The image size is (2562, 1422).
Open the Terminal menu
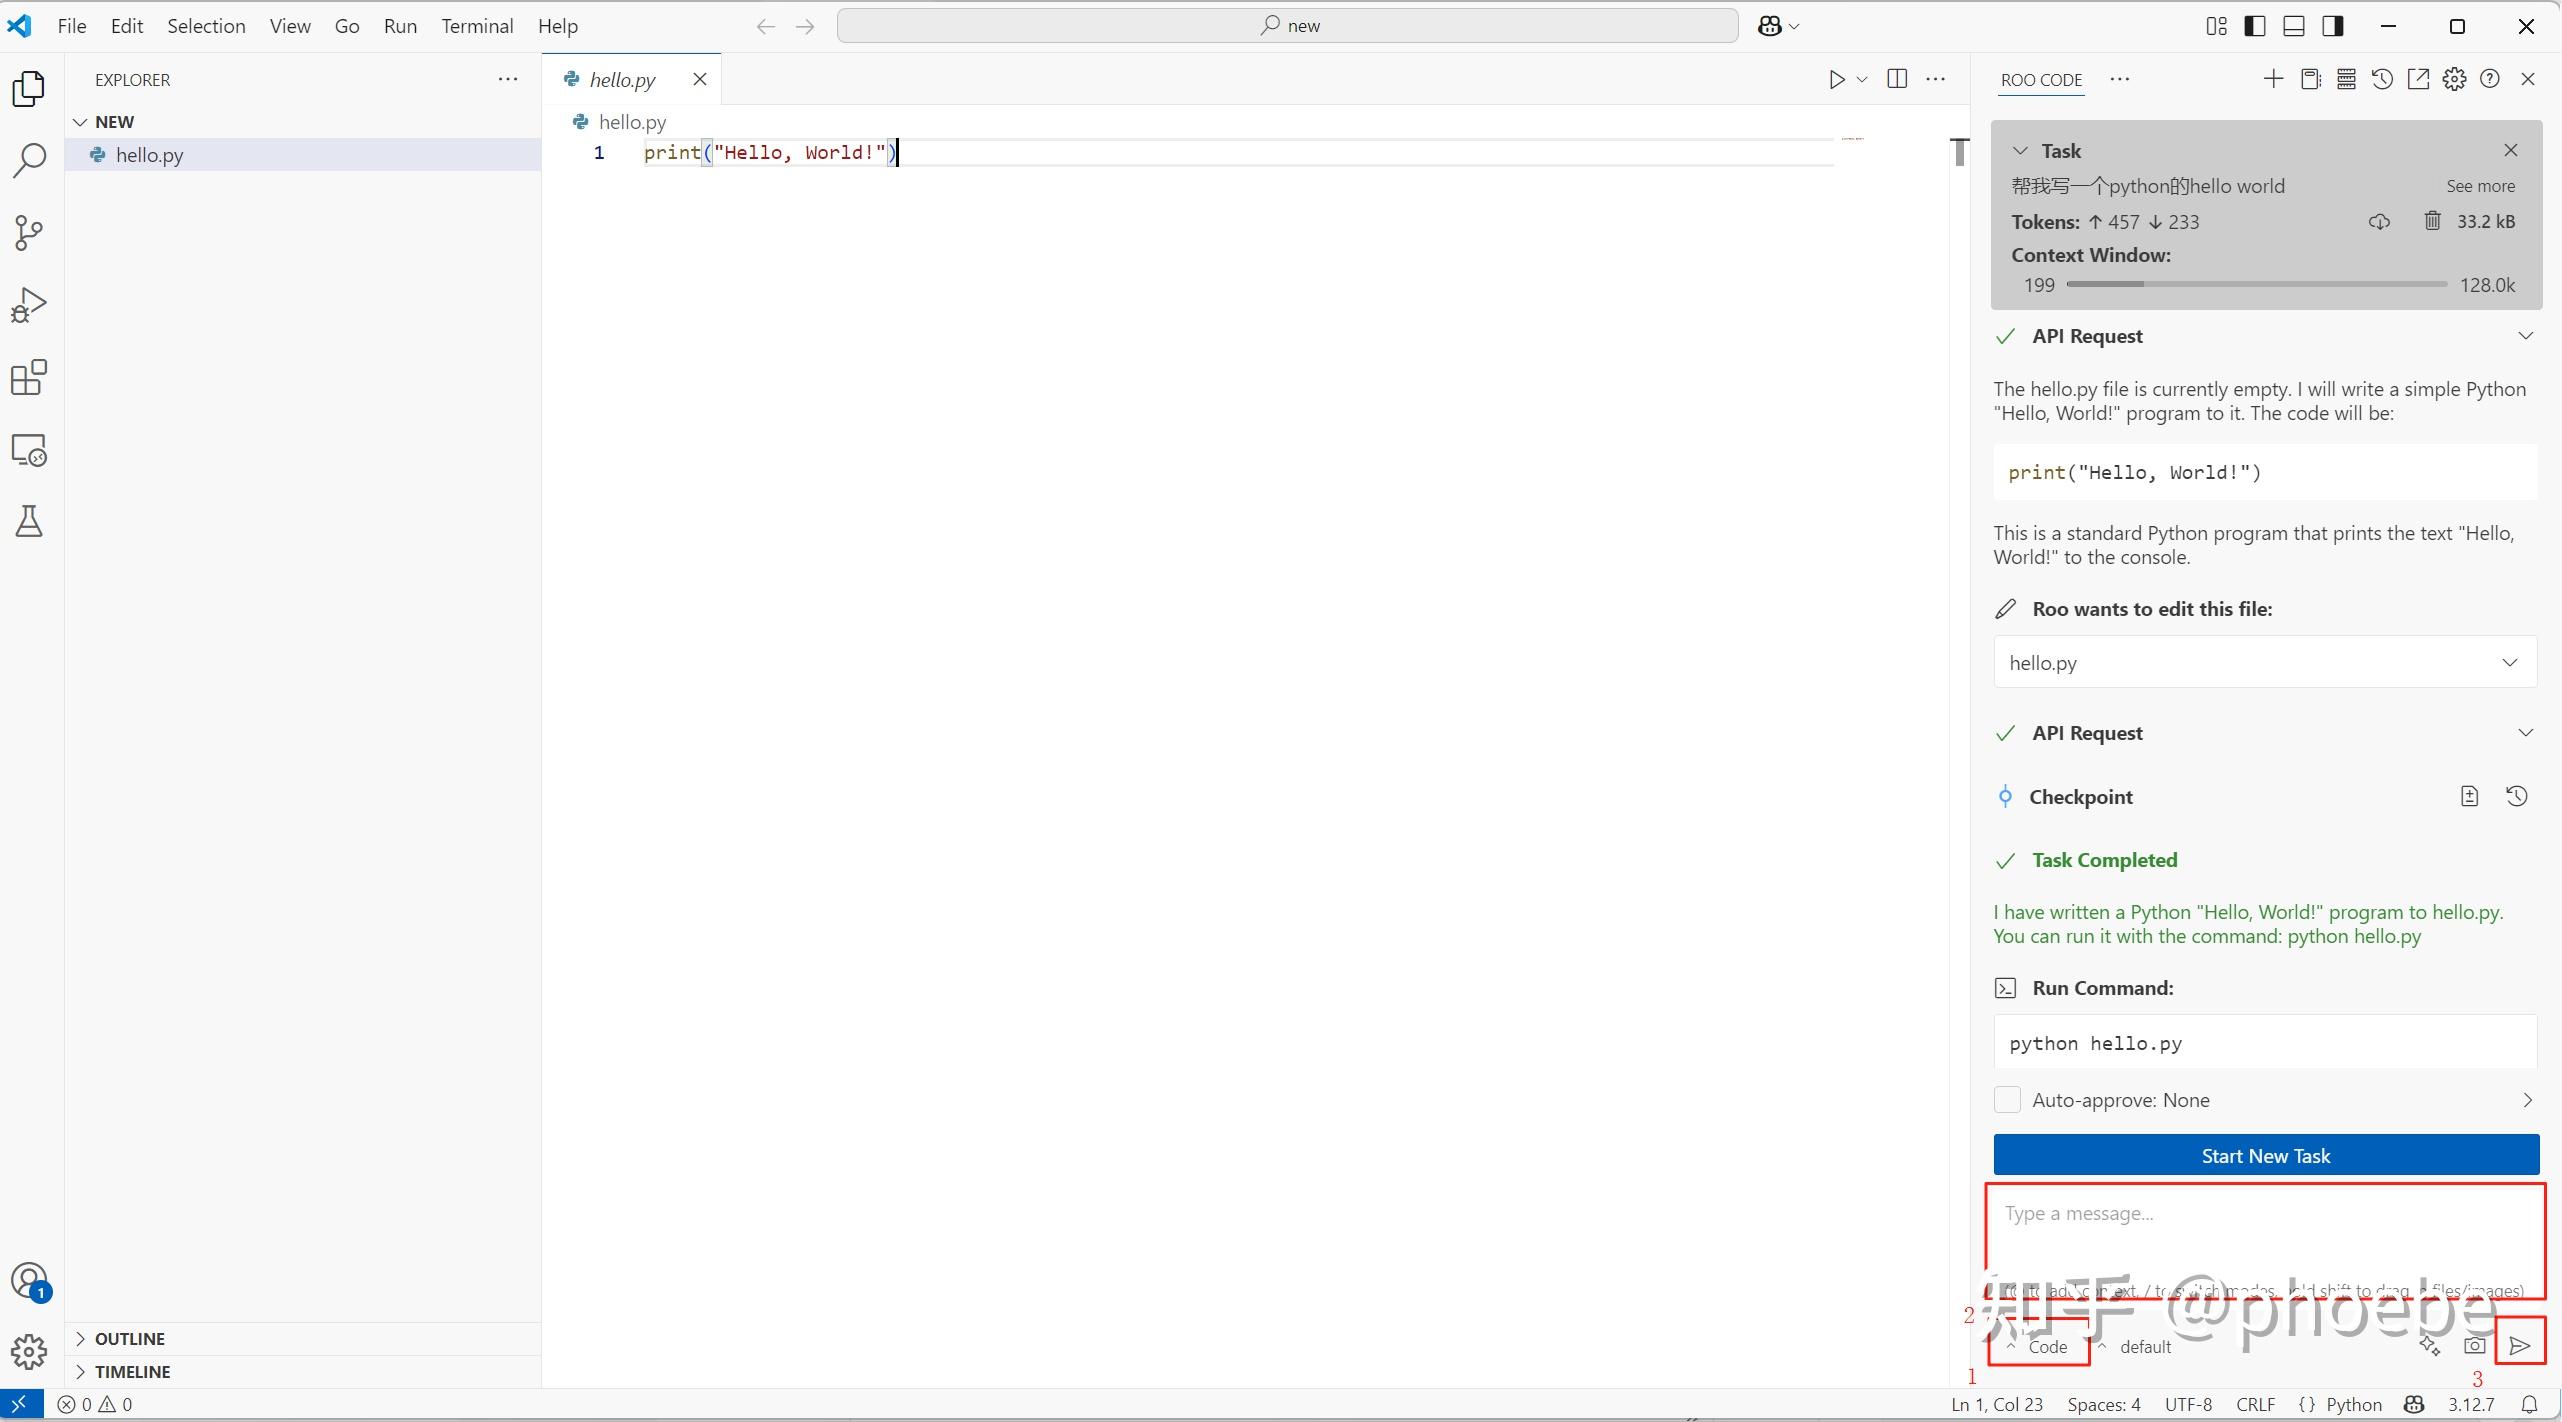point(477,26)
